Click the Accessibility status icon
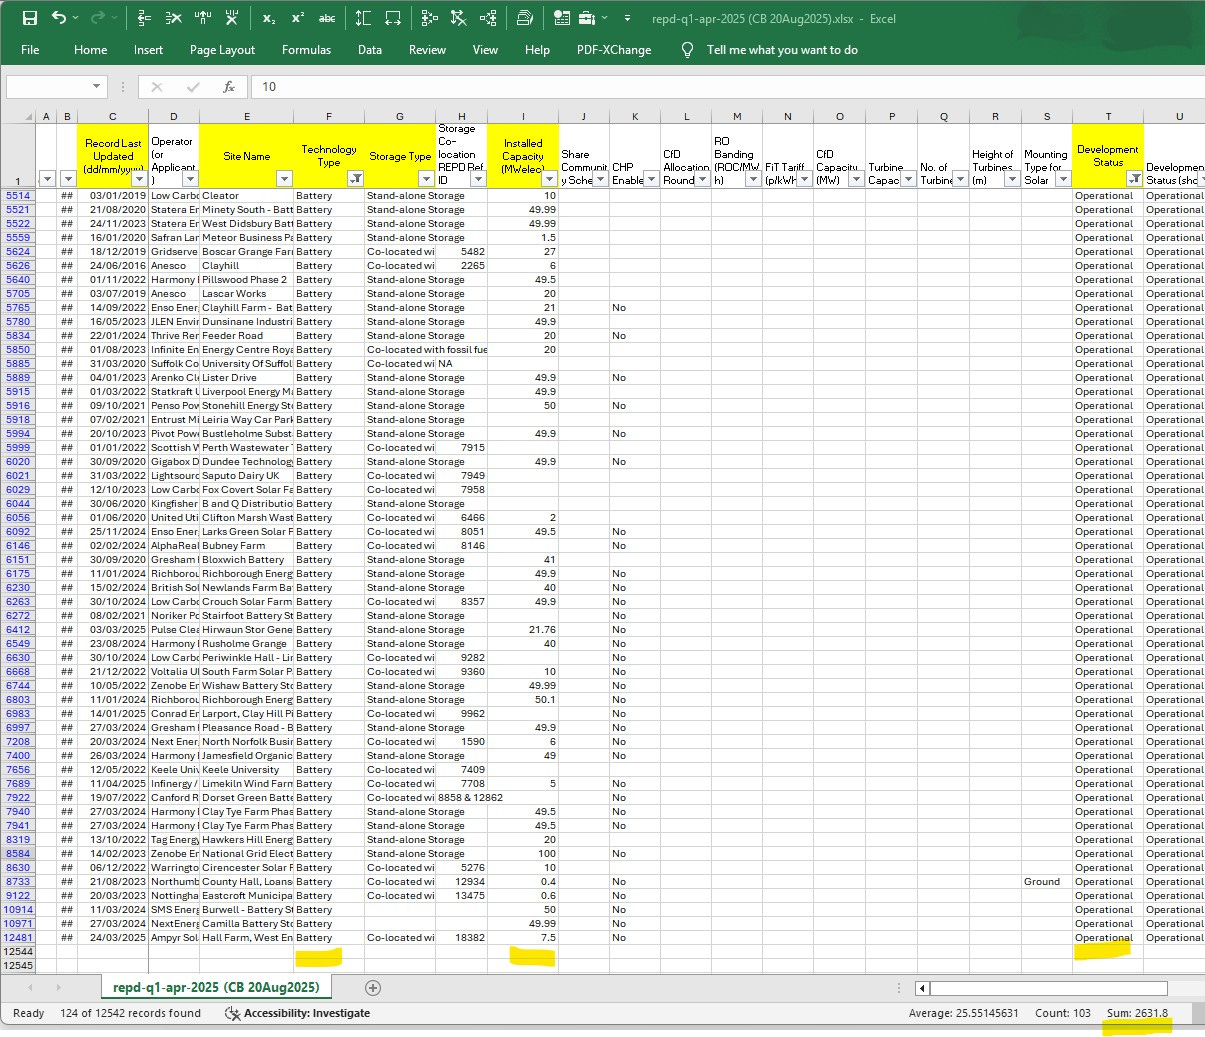The height and width of the screenshot is (1037, 1205). coord(233,1013)
